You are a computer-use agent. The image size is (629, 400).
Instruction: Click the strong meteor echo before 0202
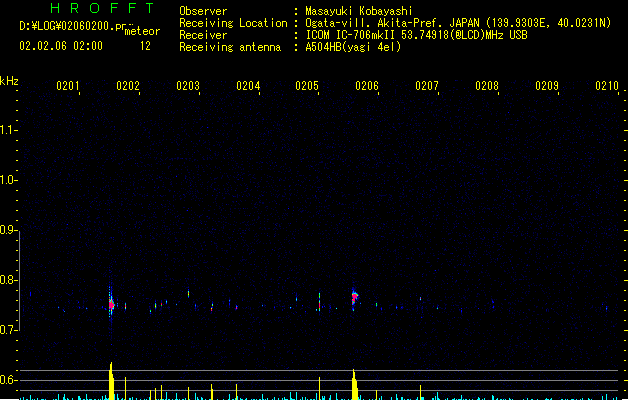coord(111,305)
